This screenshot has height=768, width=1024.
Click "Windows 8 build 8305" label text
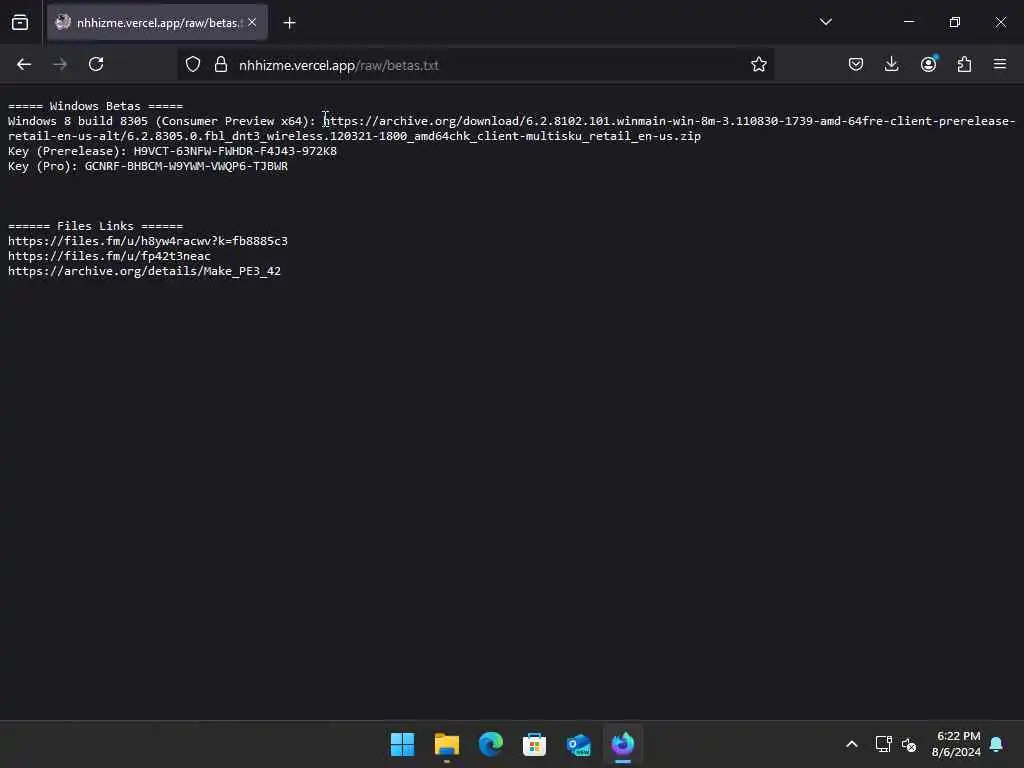coord(78,121)
